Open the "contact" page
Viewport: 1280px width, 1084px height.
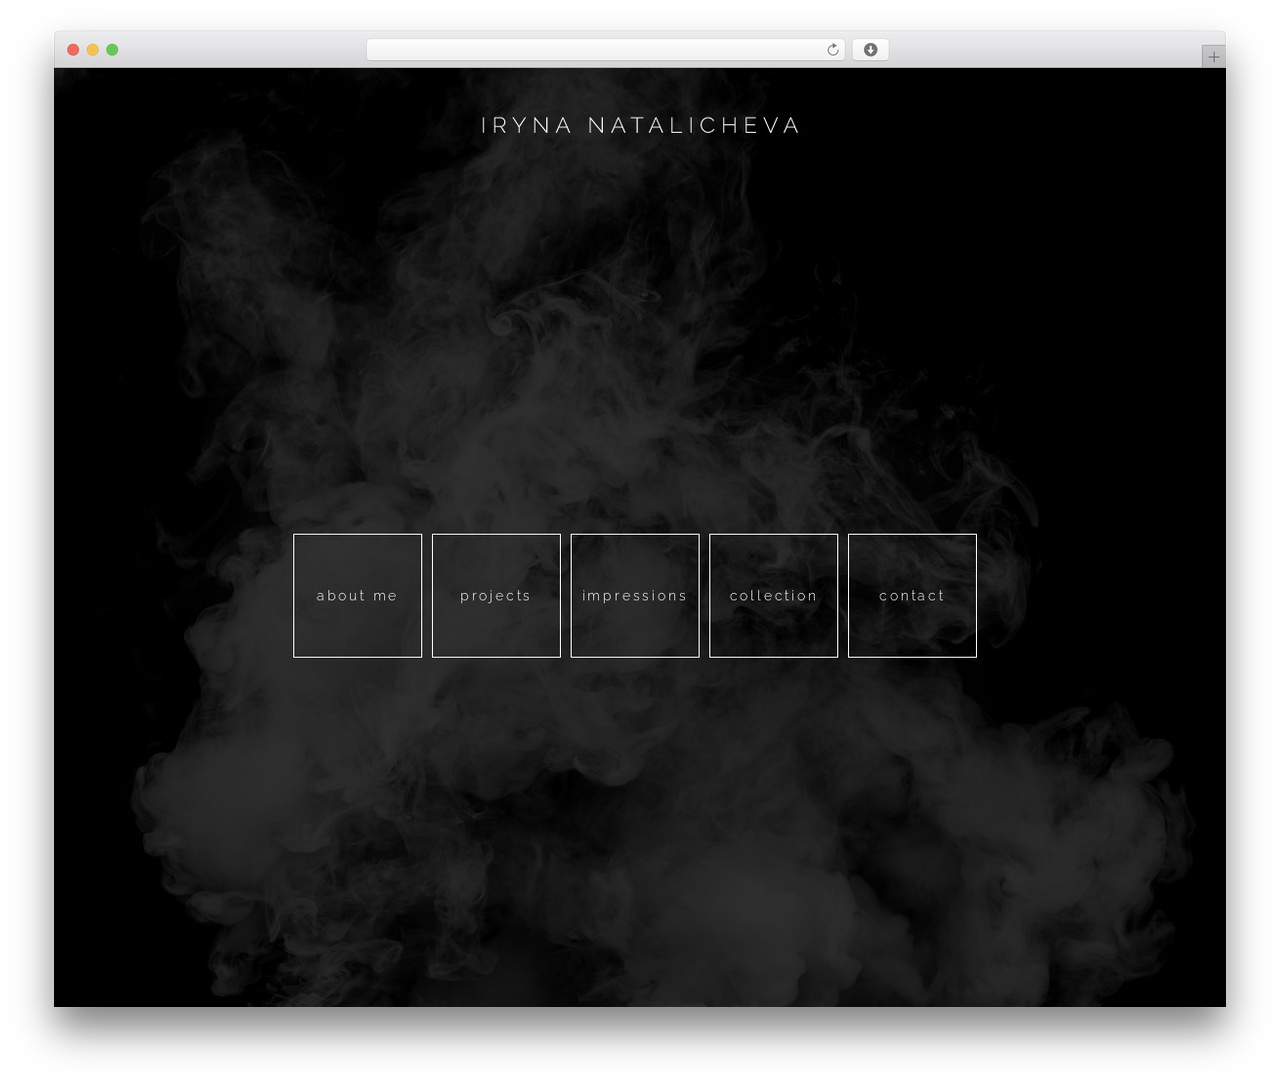pyautogui.click(x=912, y=596)
